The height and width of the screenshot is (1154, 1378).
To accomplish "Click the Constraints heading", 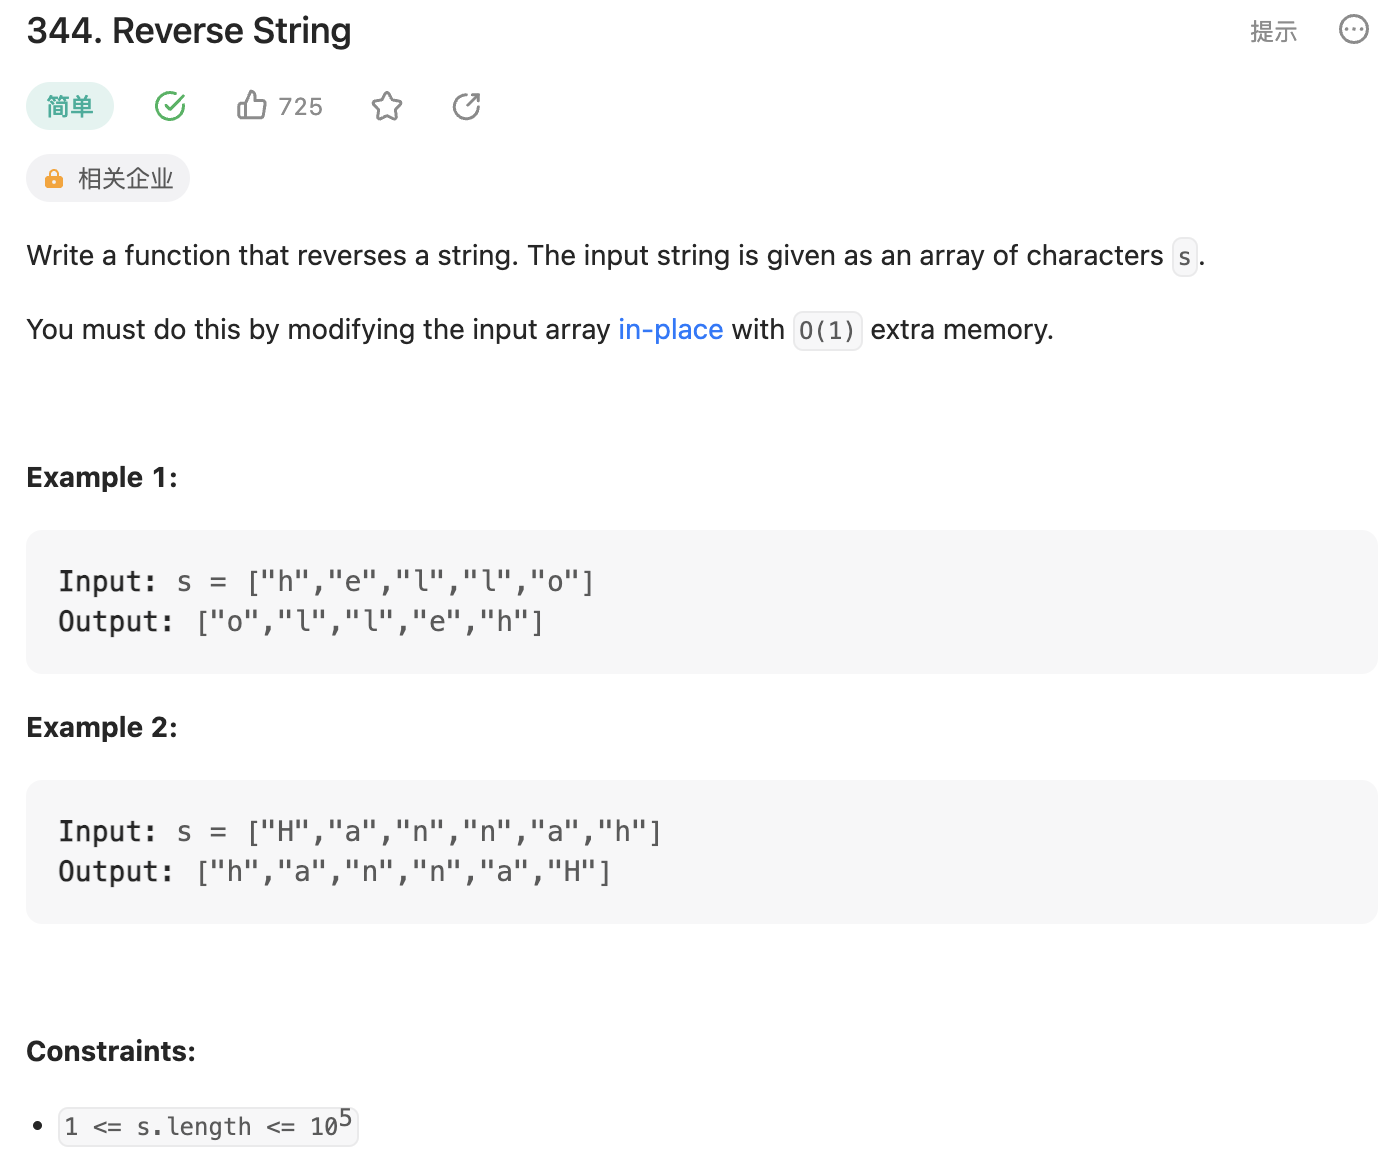I will [111, 1051].
